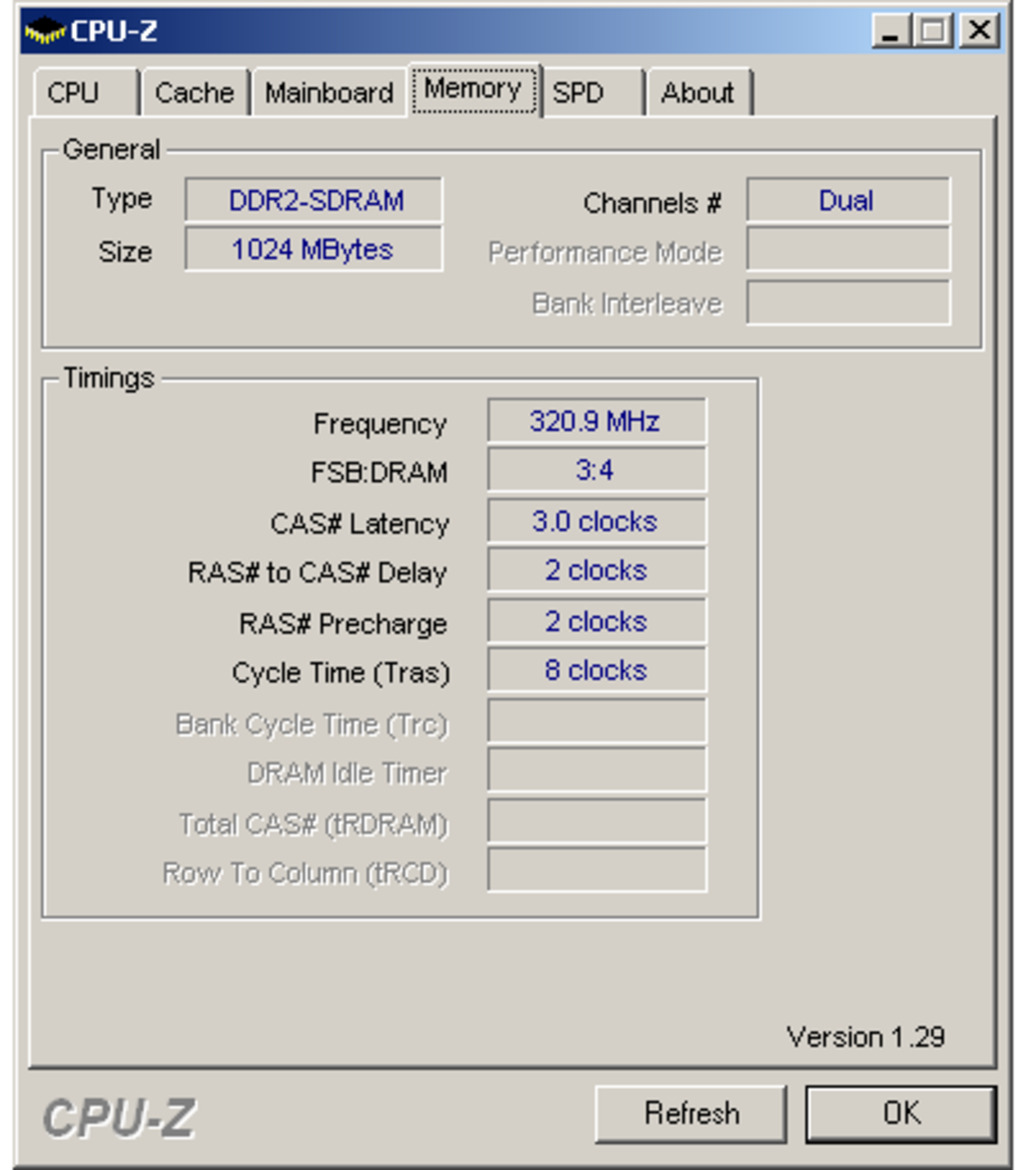Click the Refresh button
This screenshot has height=1170, width=1026.
[x=691, y=1113]
